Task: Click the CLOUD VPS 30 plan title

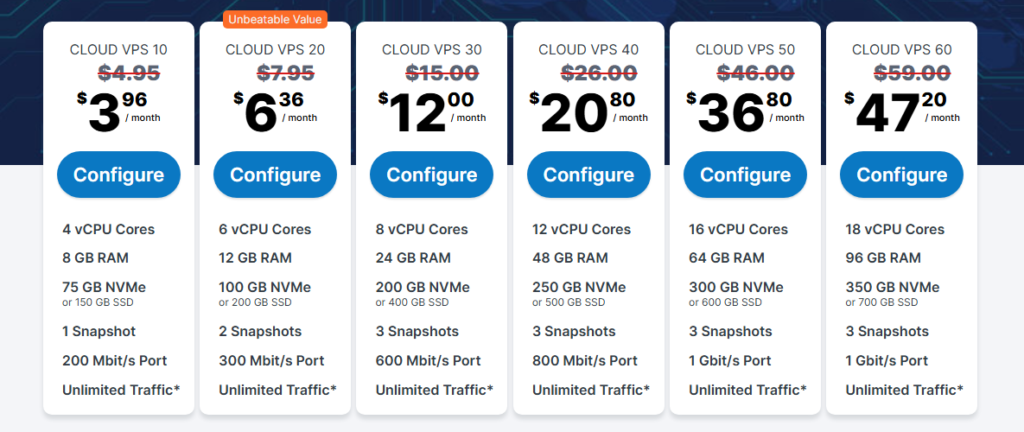Action: [x=432, y=48]
